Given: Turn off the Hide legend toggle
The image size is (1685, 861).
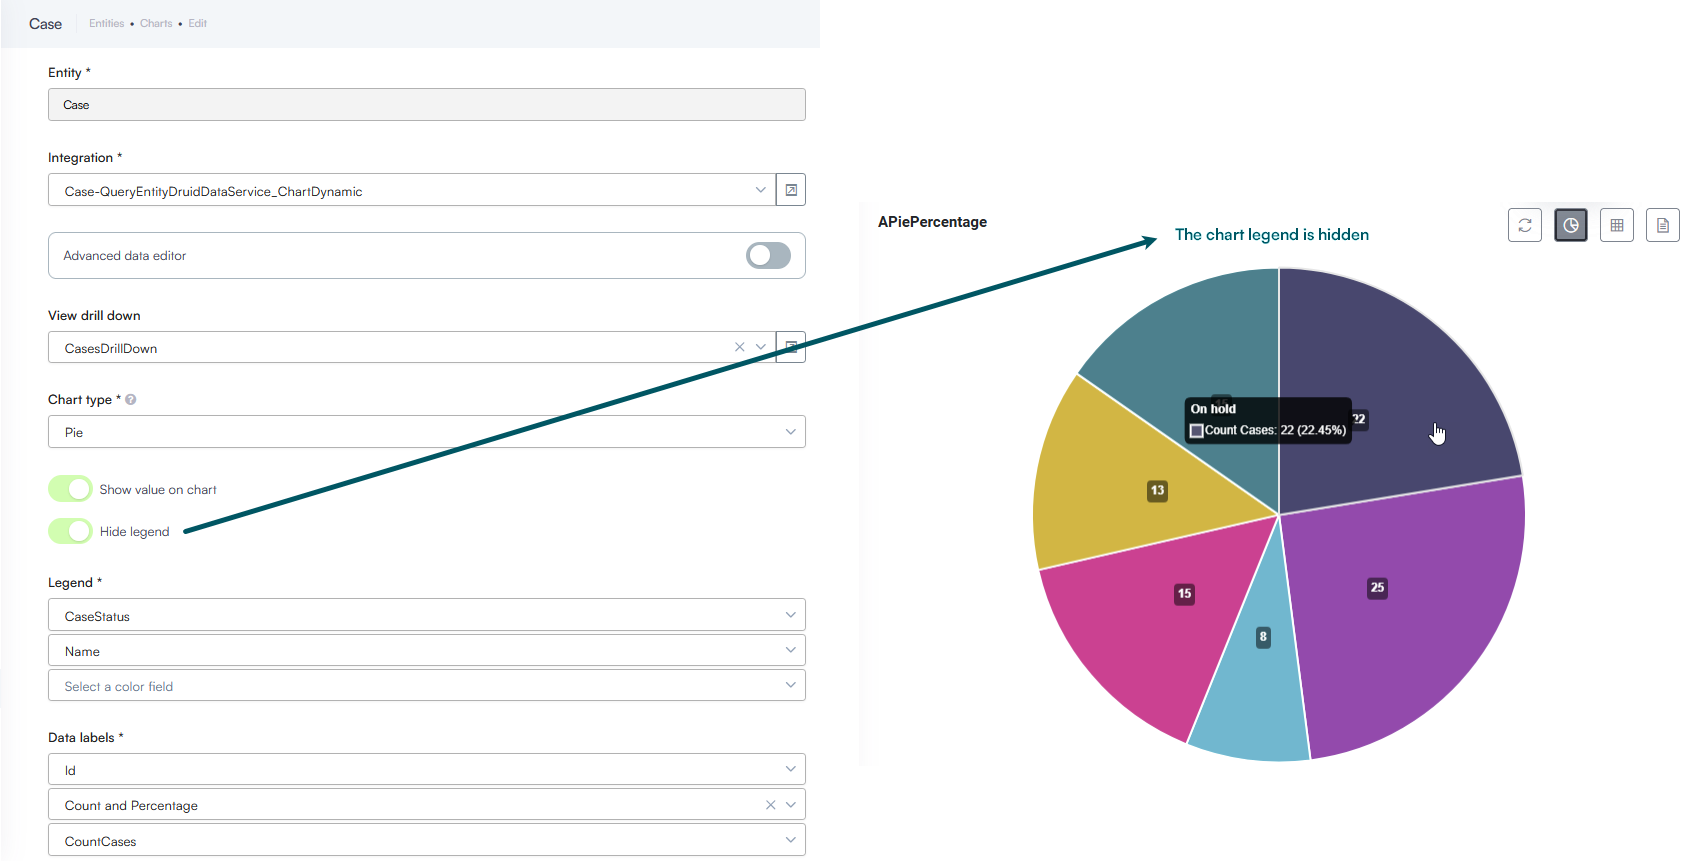Looking at the screenshot, I should click(70, 531).
